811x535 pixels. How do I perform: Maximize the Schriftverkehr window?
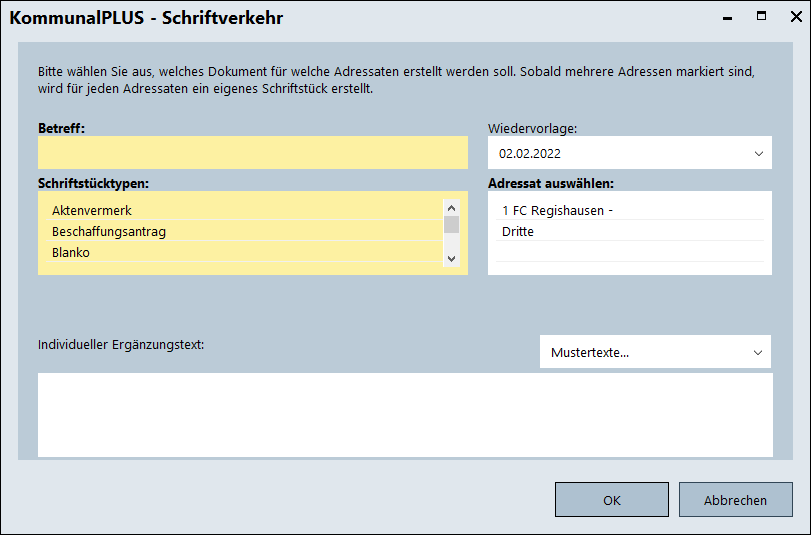(x=761, y=16)
